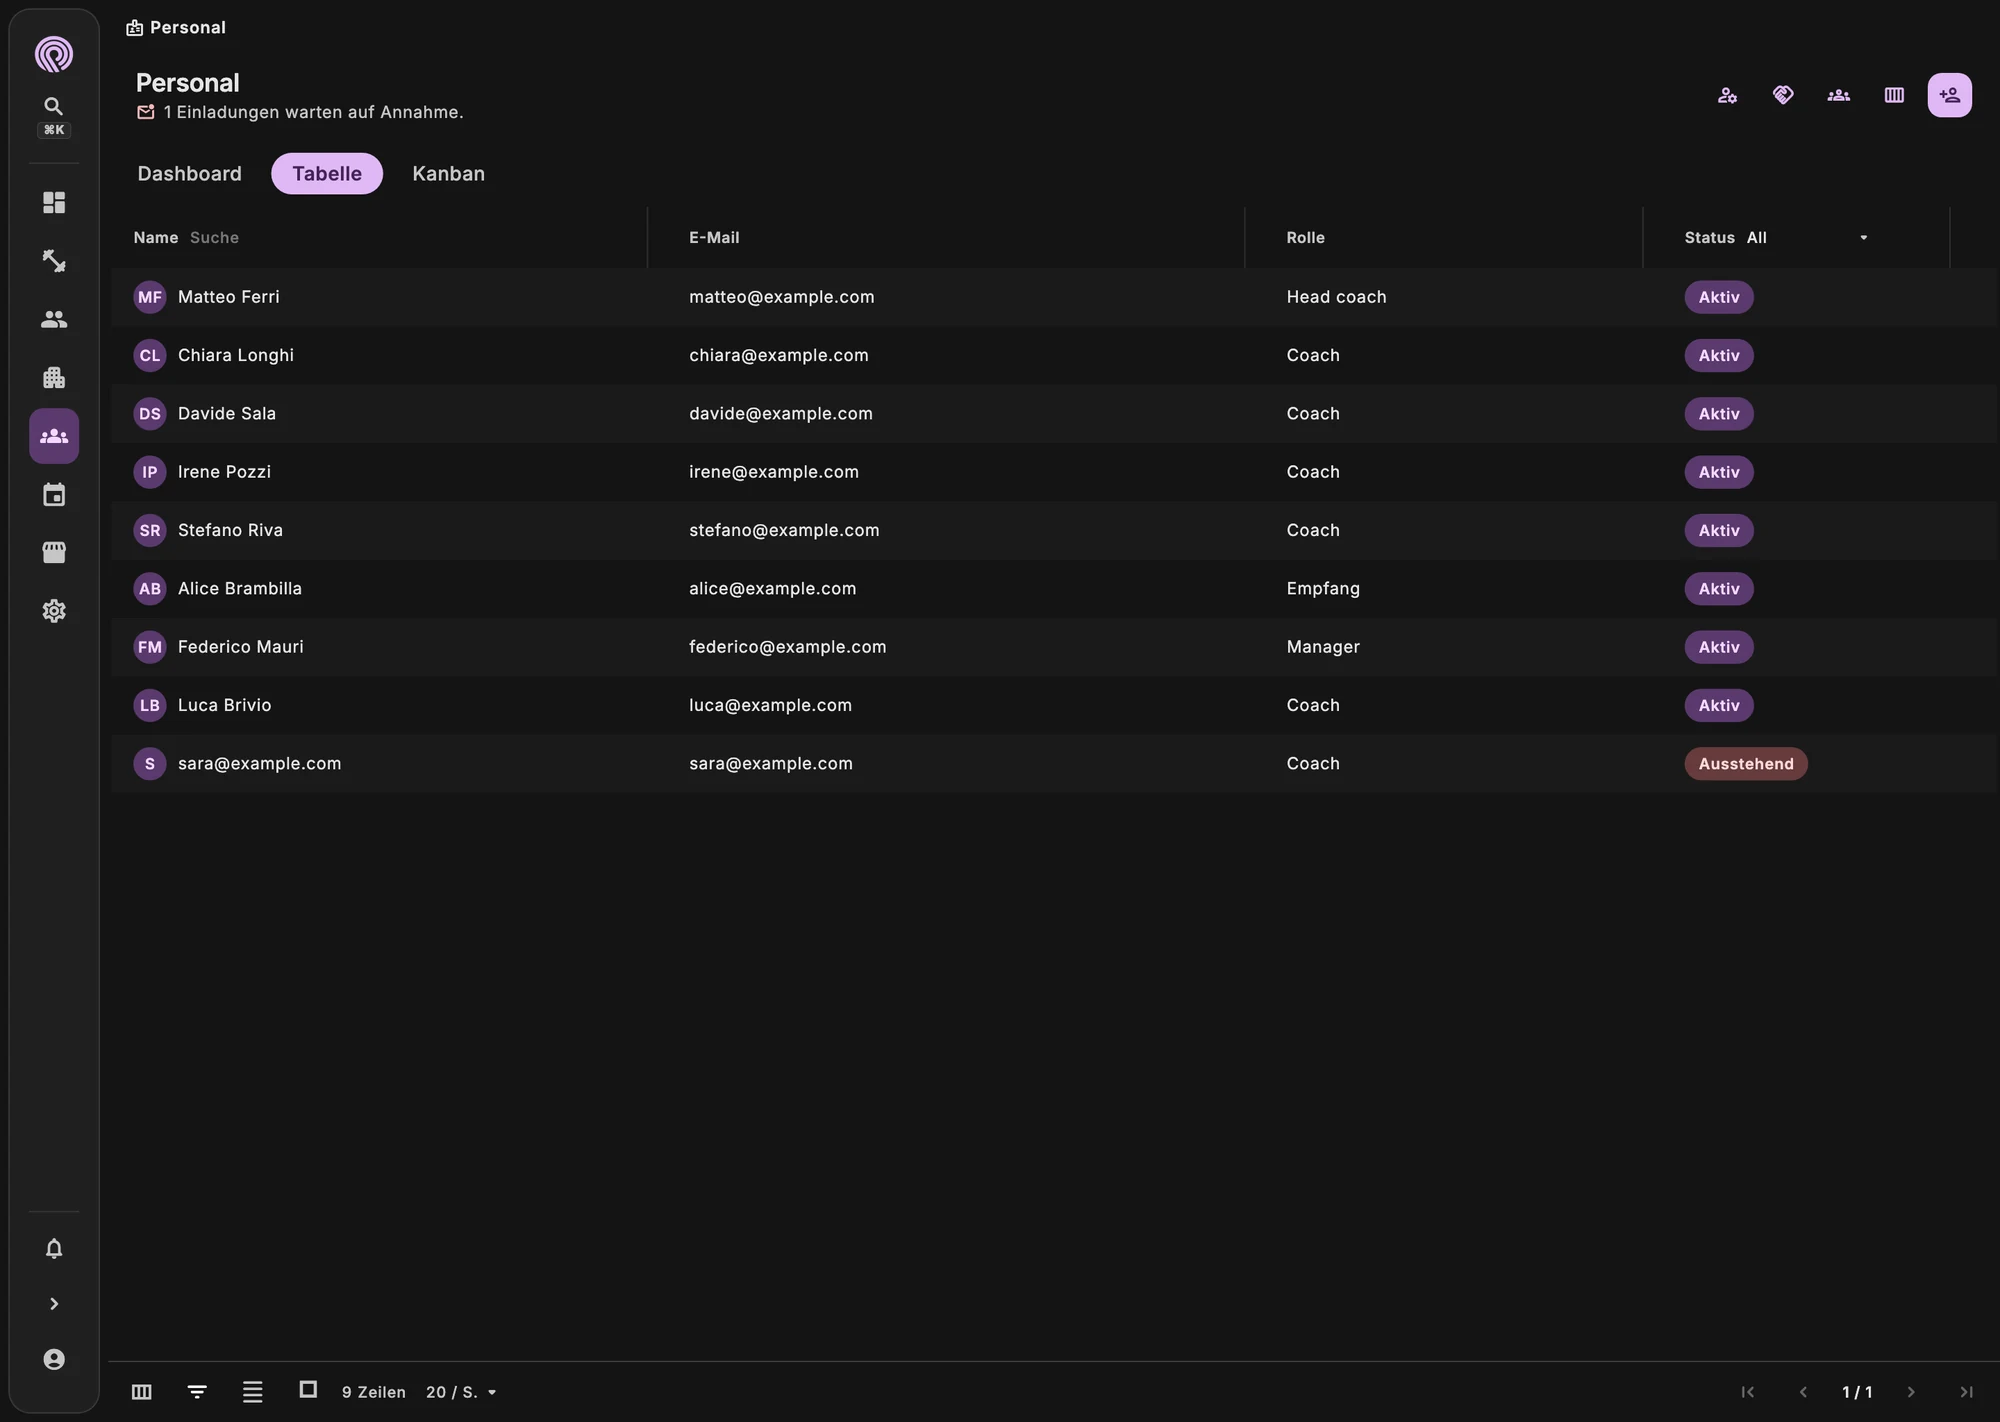Go to the first page with the pagination arrow
Image resolution: width=2000 pixels, height=1422 pixels.
tap(1748, 1392)
